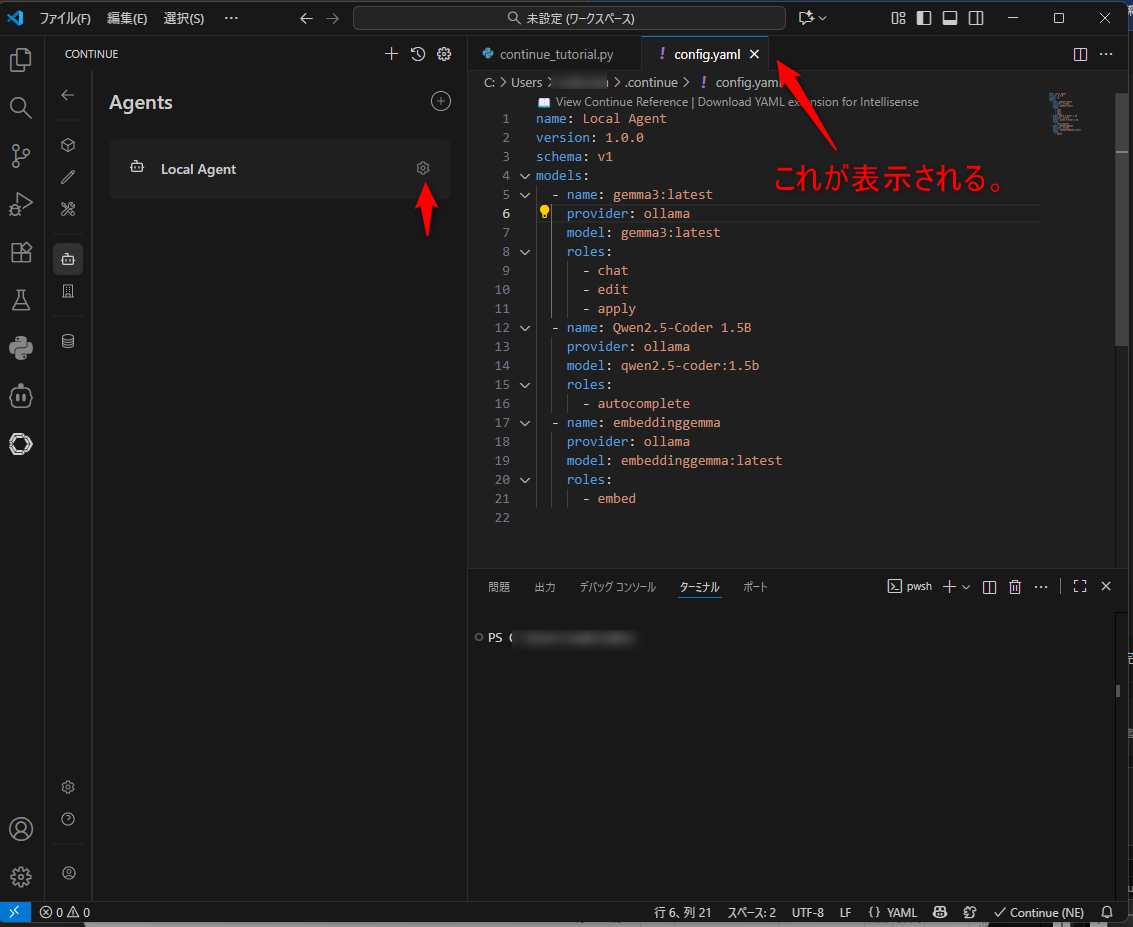Switch to continue_tutorial.py tab
Screen dimensions: 1133x927
pos(555,54)
